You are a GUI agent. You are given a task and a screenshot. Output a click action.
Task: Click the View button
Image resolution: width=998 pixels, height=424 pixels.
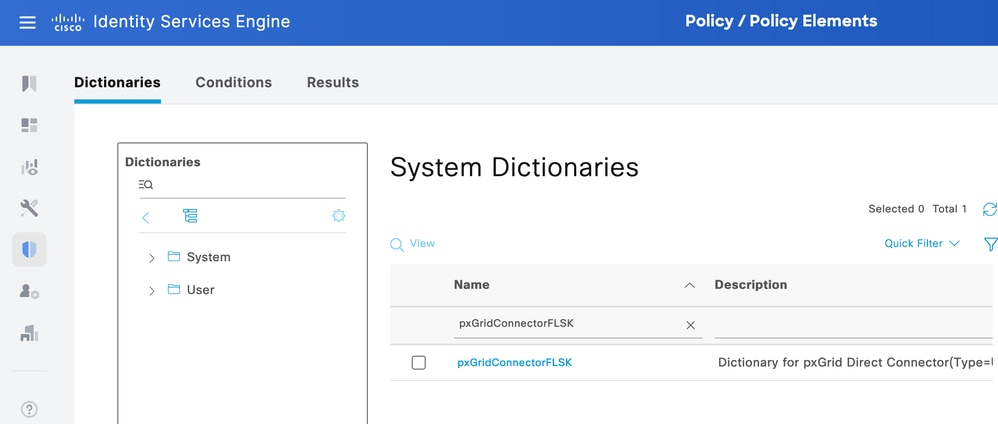click(412, 244)
